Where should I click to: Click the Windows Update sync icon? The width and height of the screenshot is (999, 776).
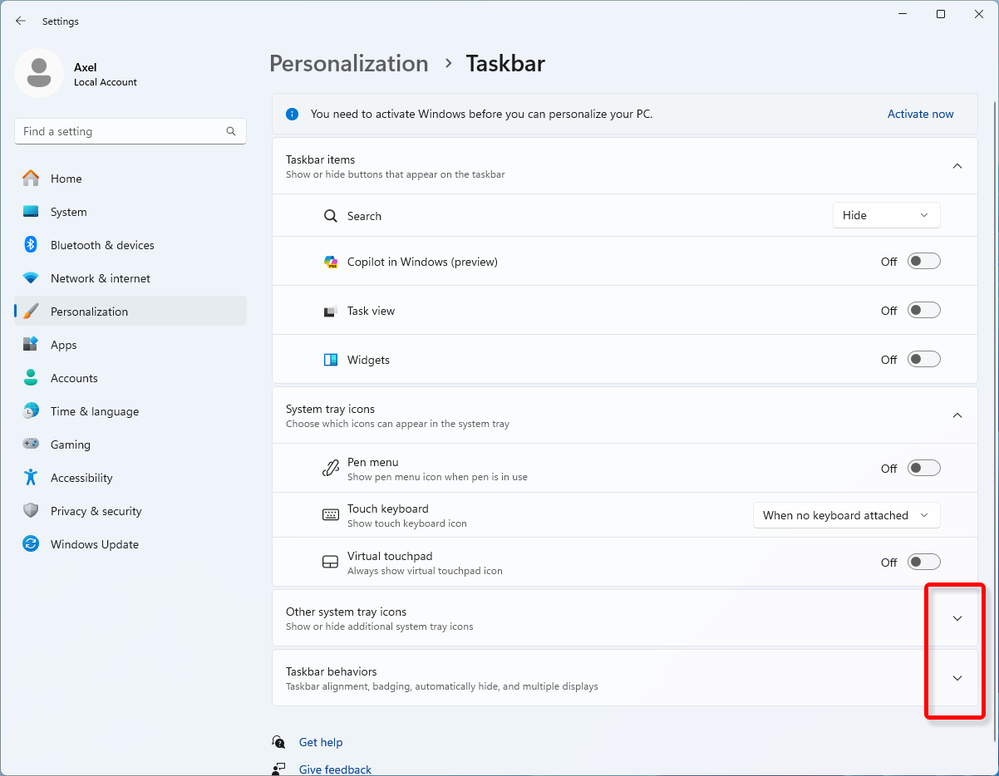click(31, 544)
